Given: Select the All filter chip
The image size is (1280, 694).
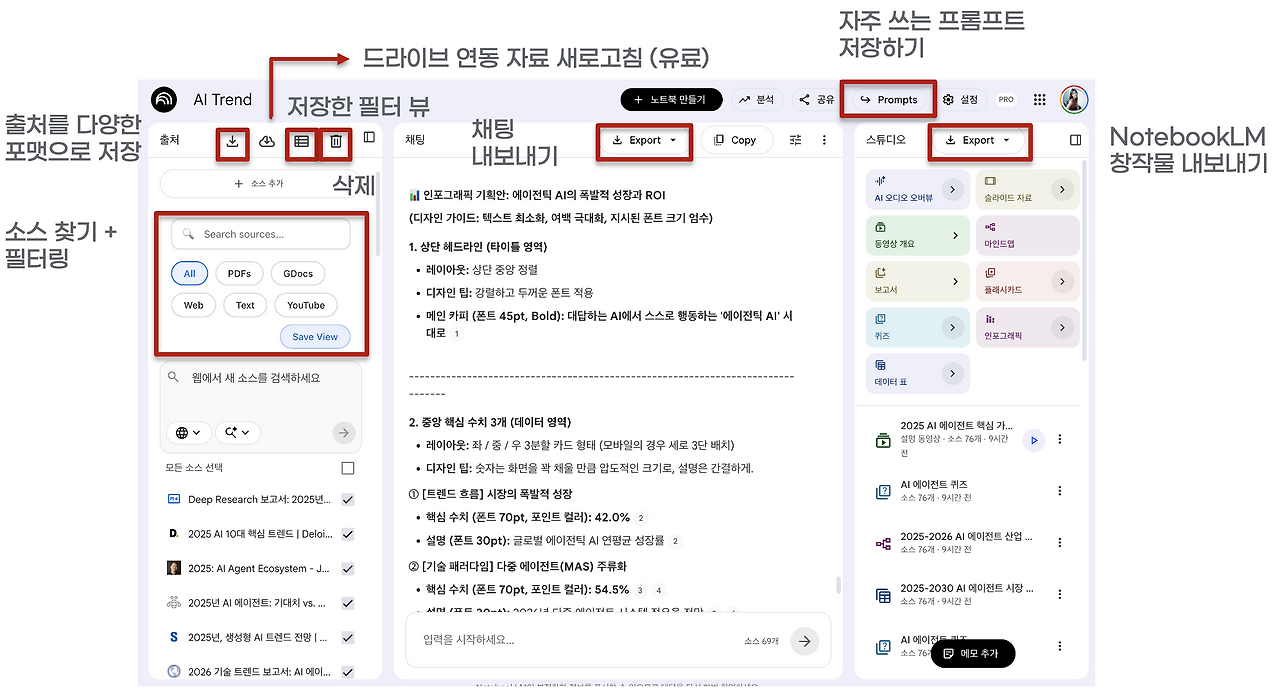Looking at the screenshot, I should point(189,273).
